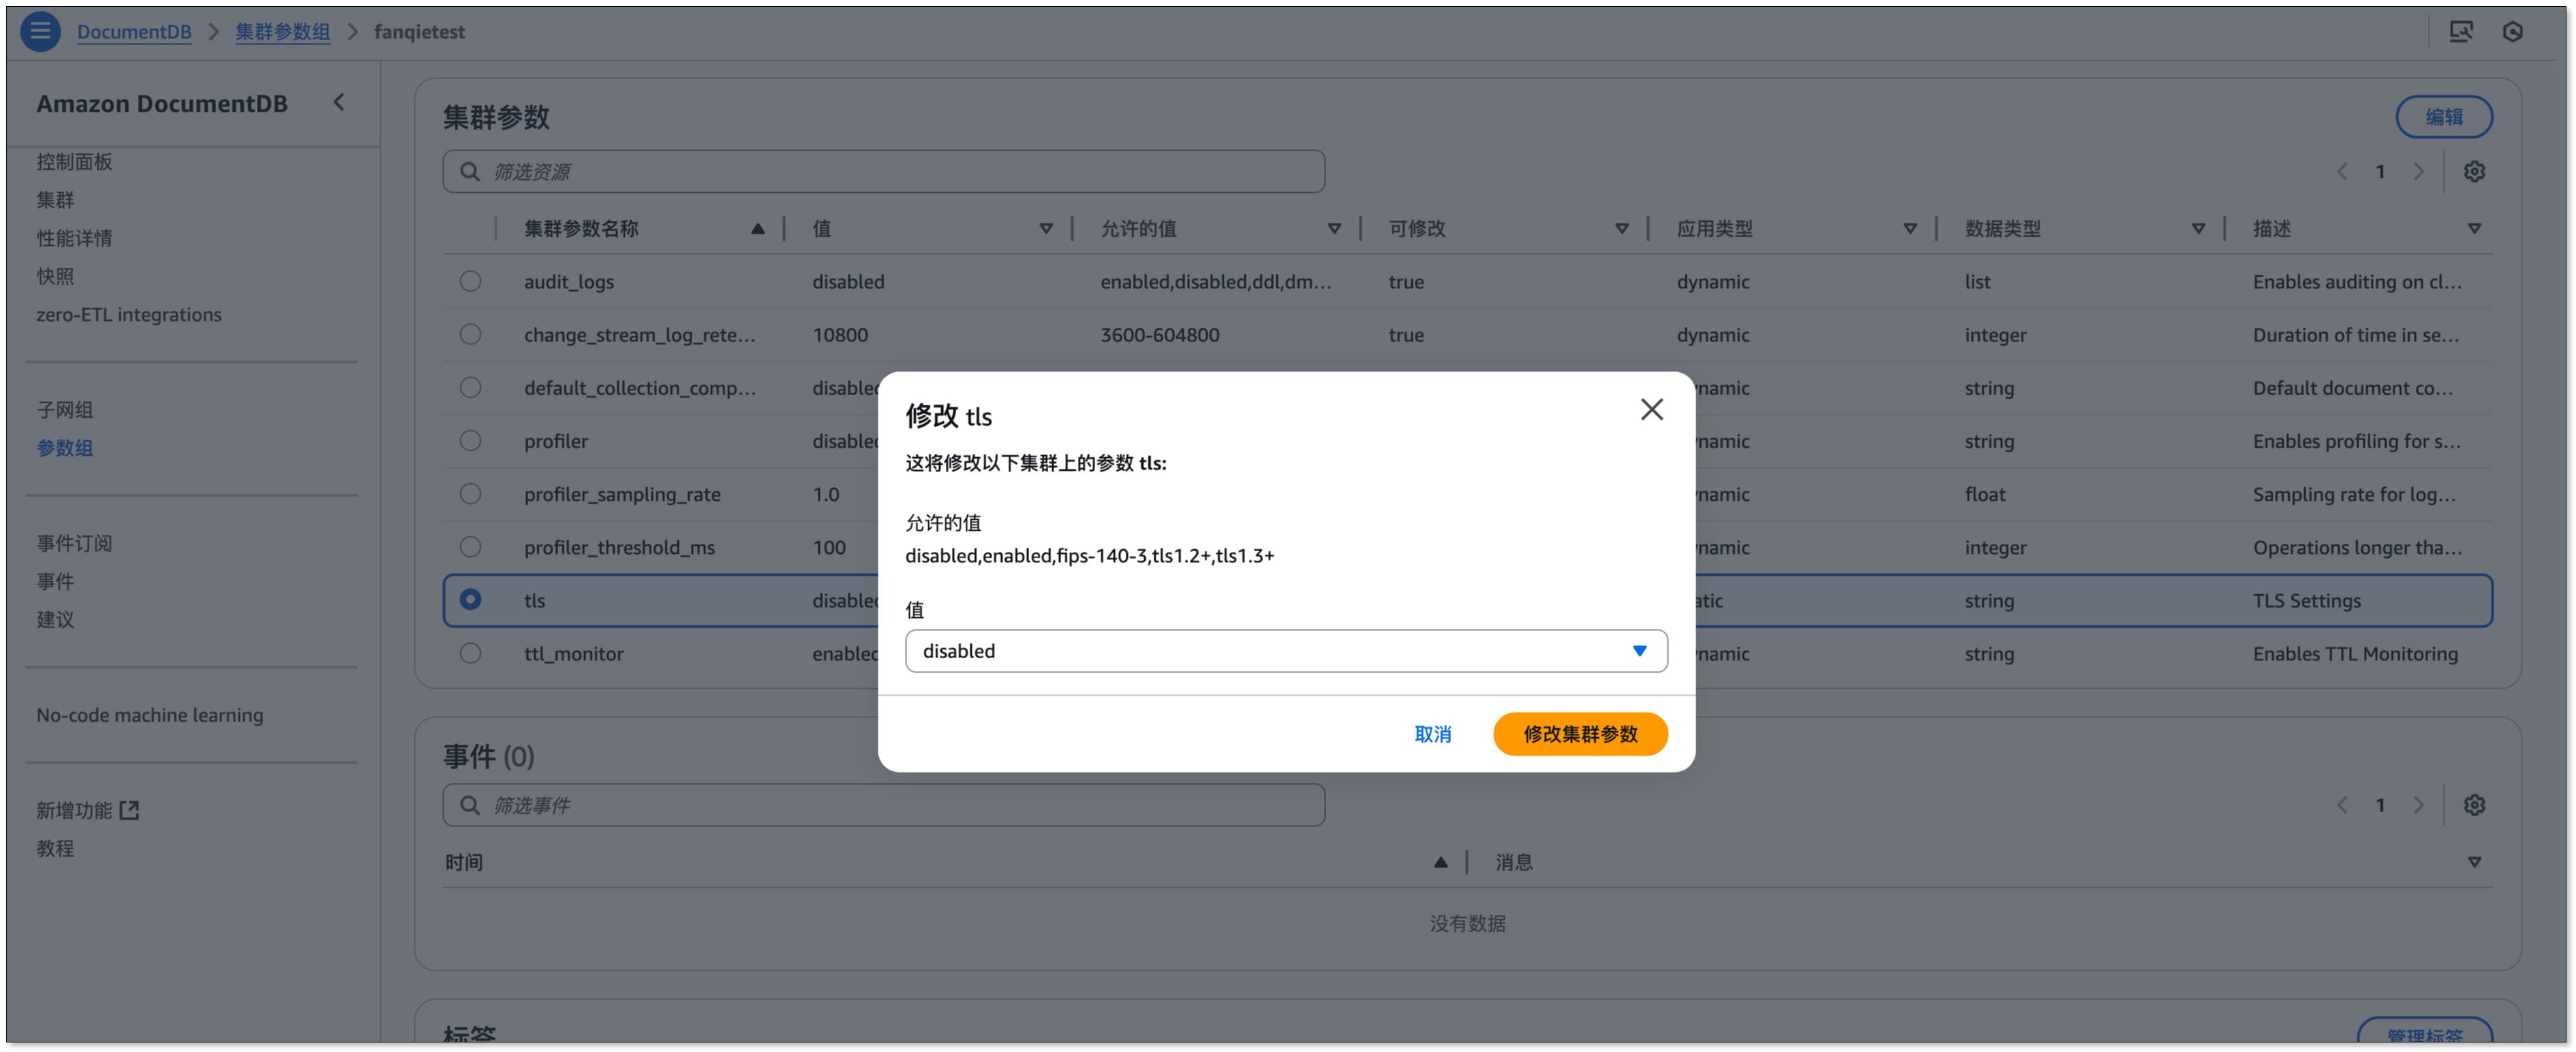The height and width of the screenshot is (1052, 2576).
Task: Select the ttl_monitor radio button
Action: pyautogui.click(x=470, y=653)
